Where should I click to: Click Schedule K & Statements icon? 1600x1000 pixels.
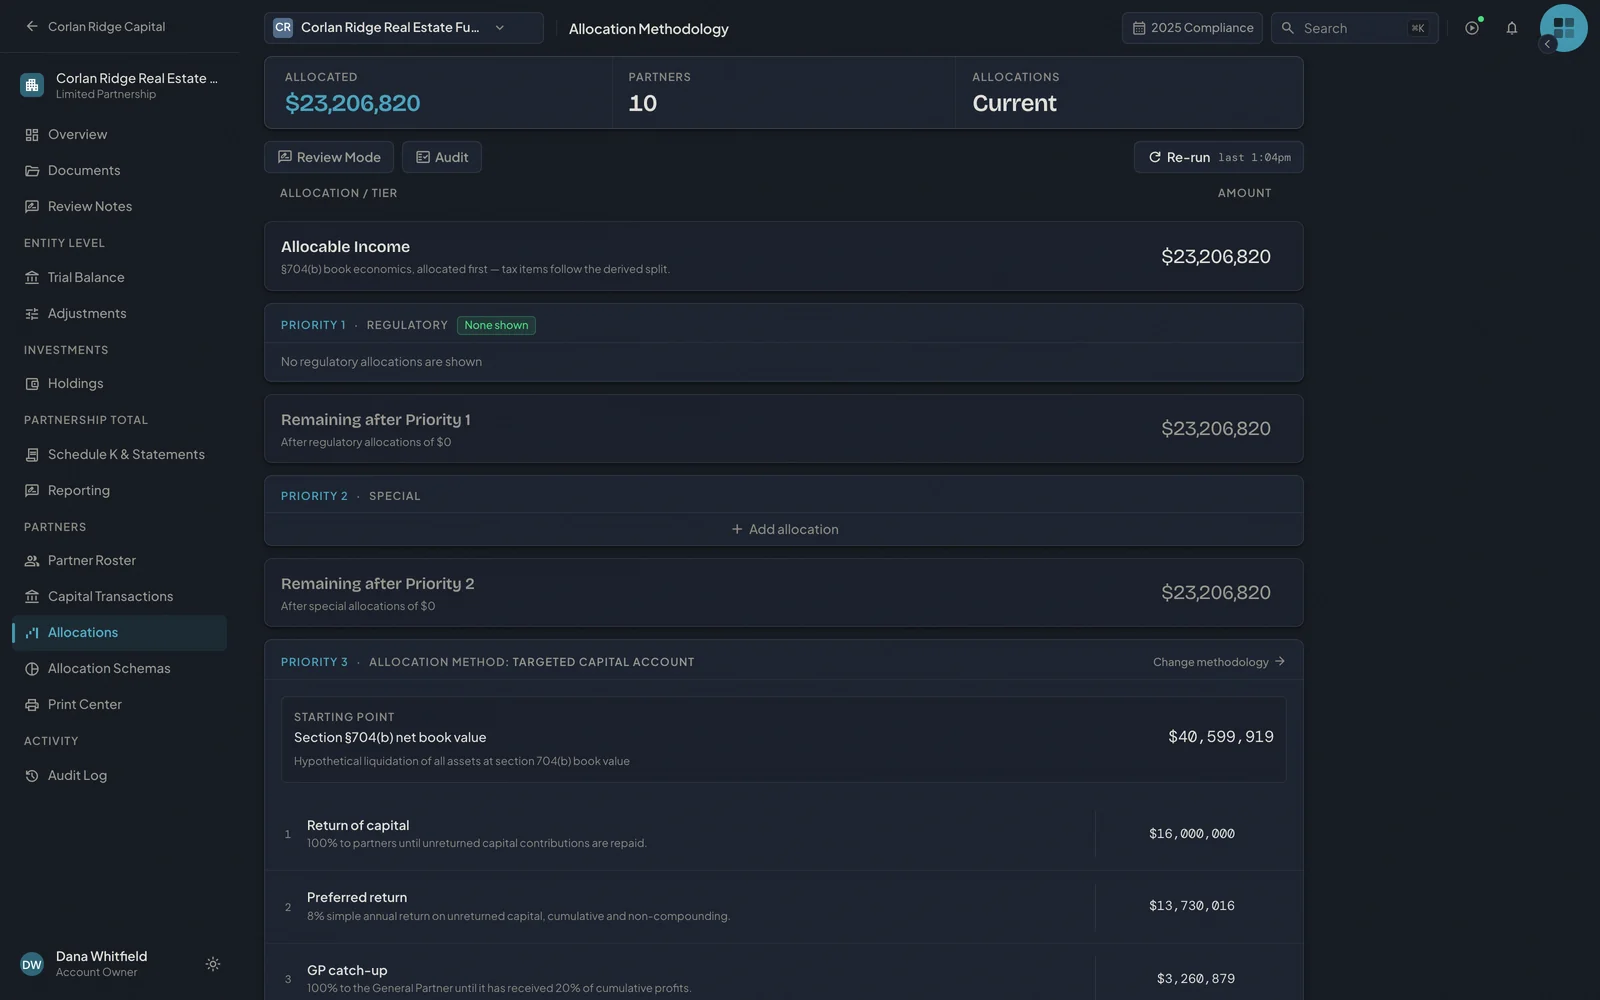click(32, 454)
